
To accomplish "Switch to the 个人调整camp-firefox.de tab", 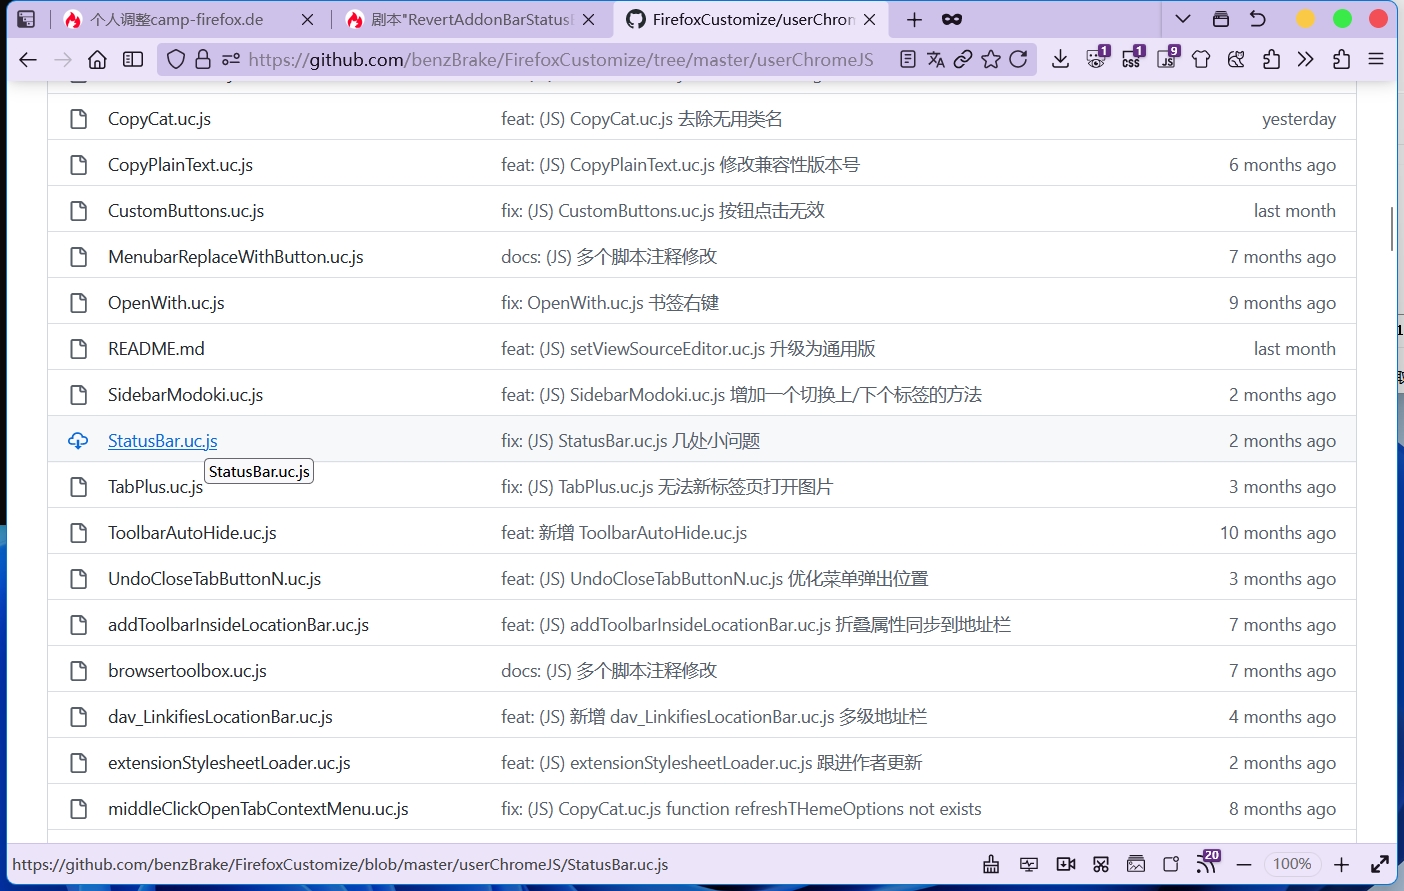I will (187, 19).
